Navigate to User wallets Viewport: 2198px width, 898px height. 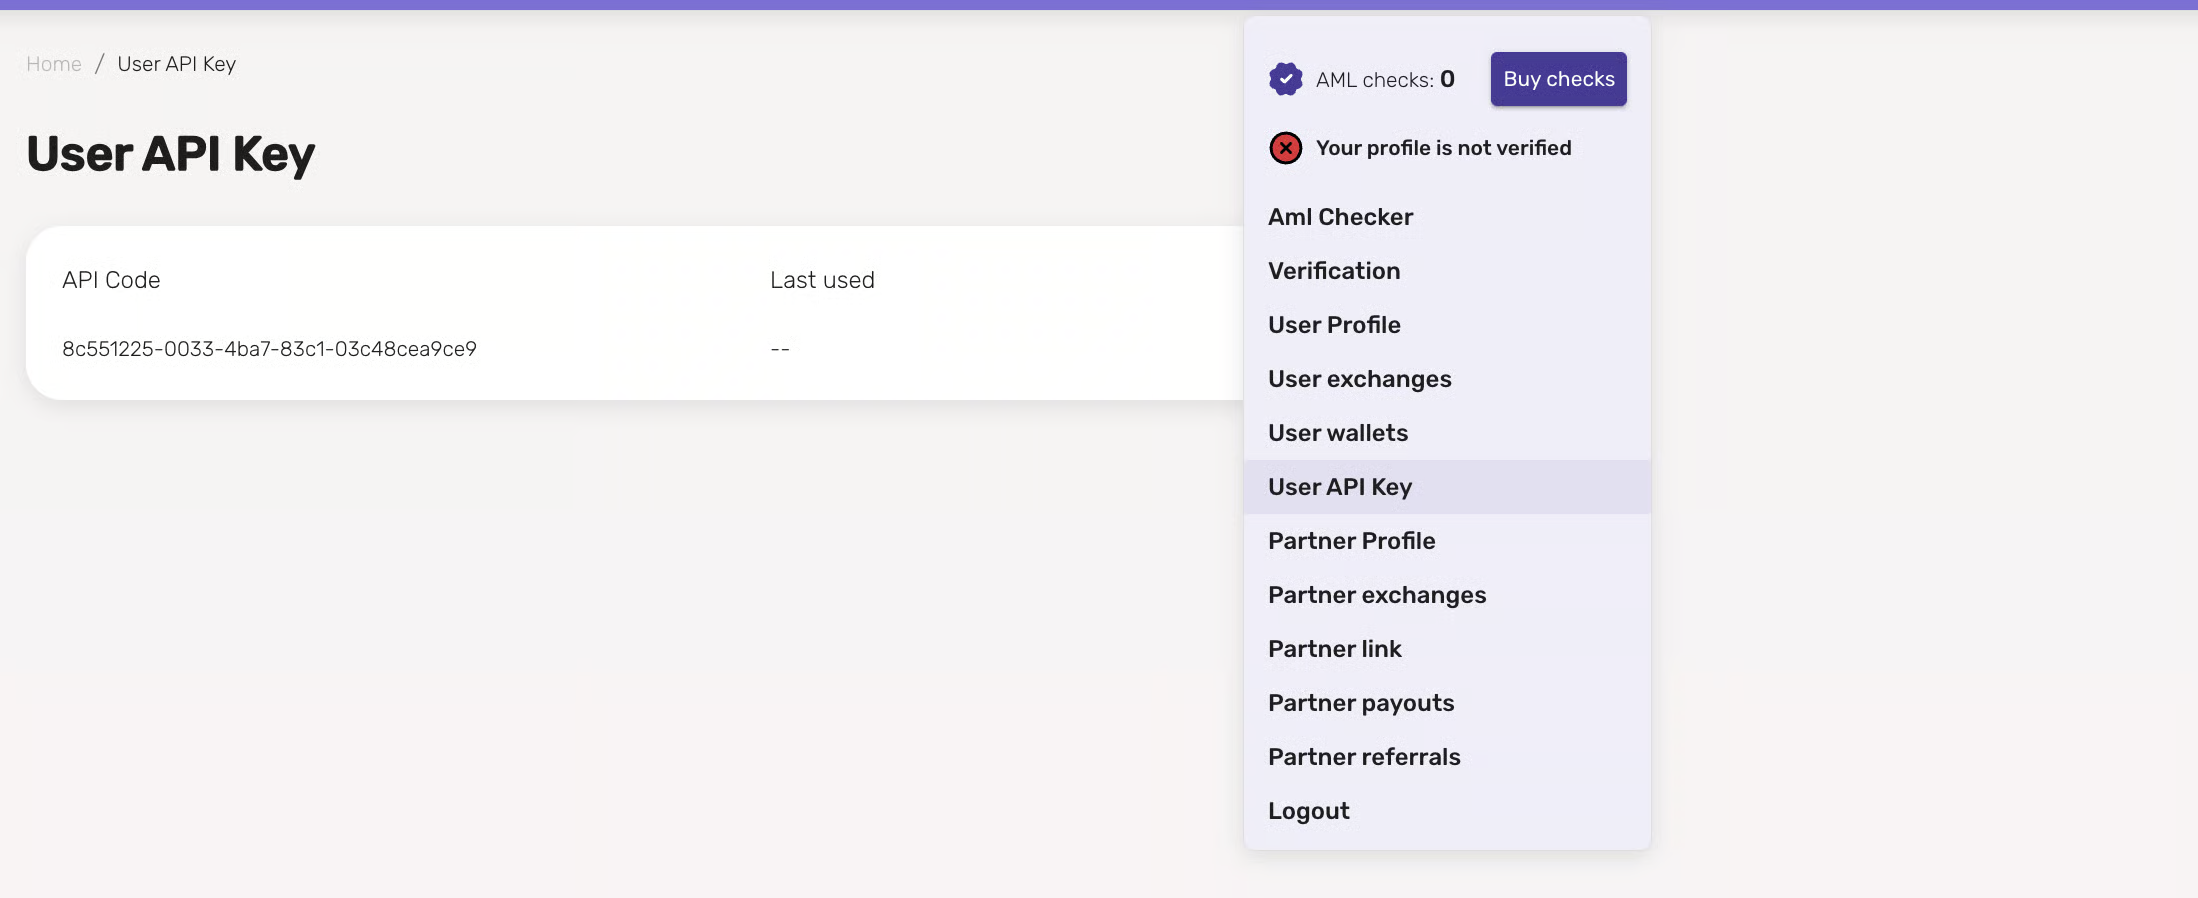coord(1338,433)
